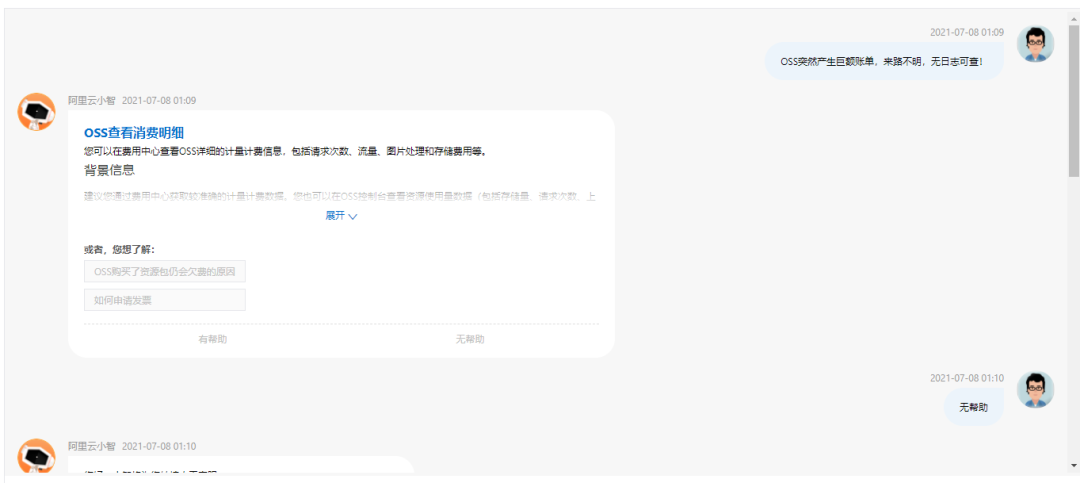Click the 阿里云小智 avatar at 01:09

[x=37, y=112]
